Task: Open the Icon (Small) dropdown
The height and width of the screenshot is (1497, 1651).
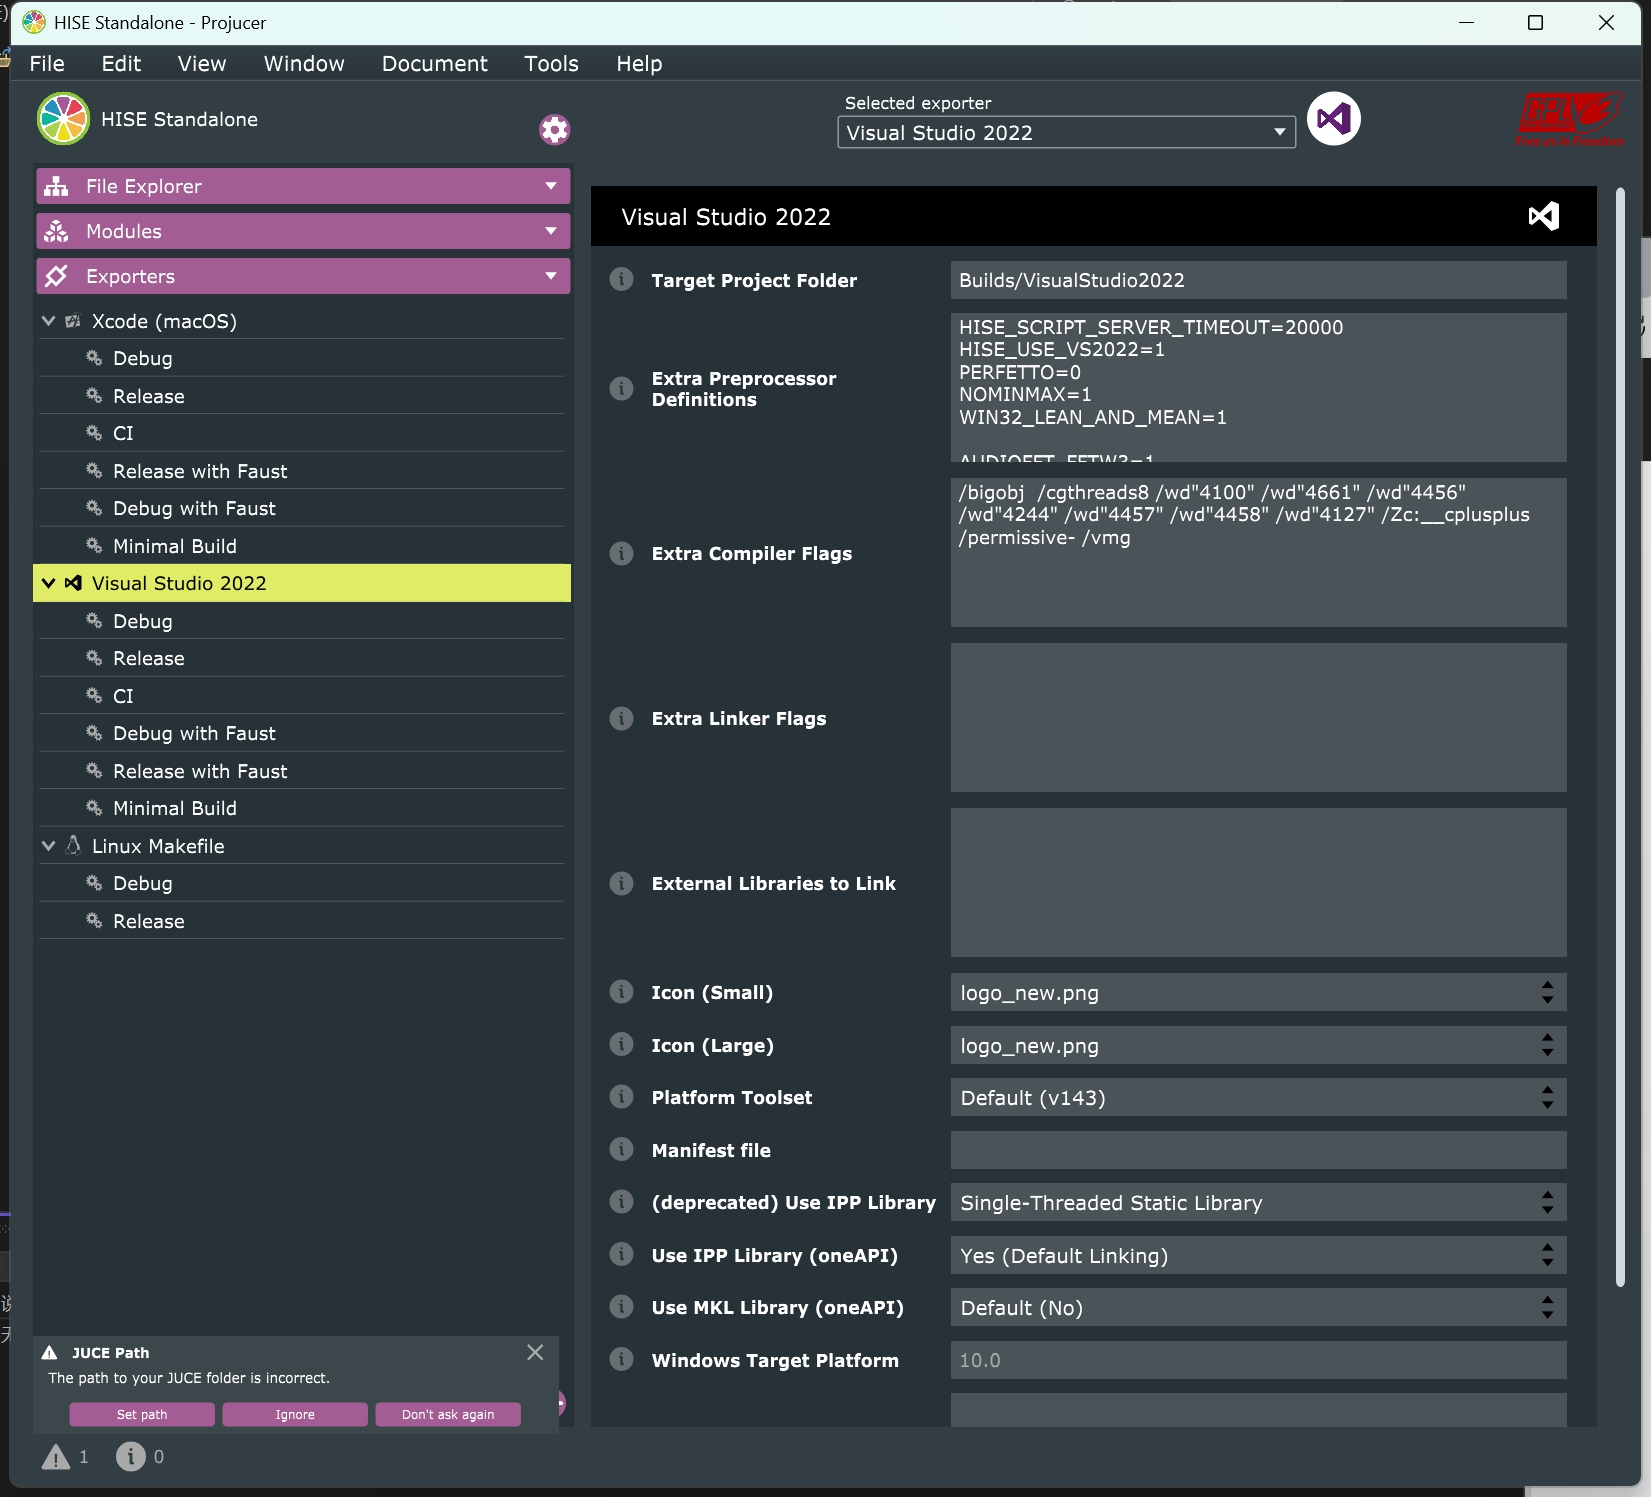Action: [x=1258, y=992]
